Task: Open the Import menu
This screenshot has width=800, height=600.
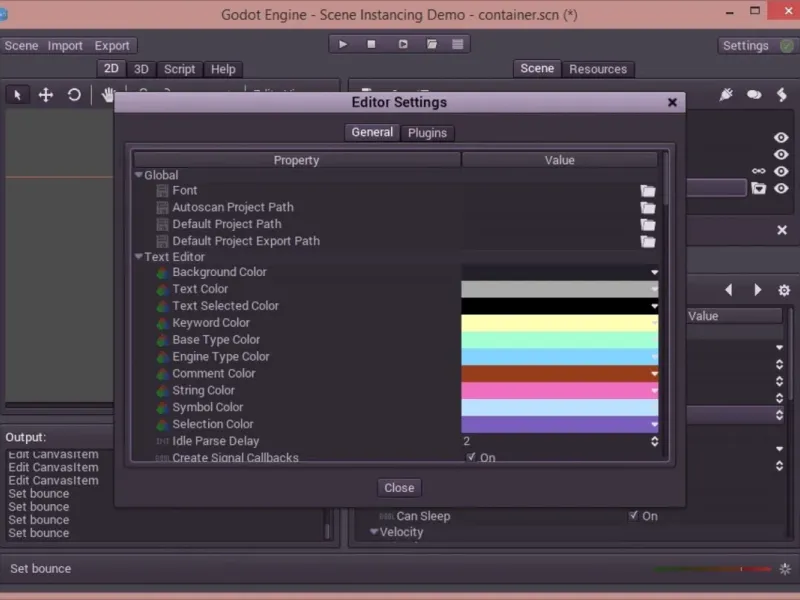Action: pyautogui.click(x=65, y=46)
